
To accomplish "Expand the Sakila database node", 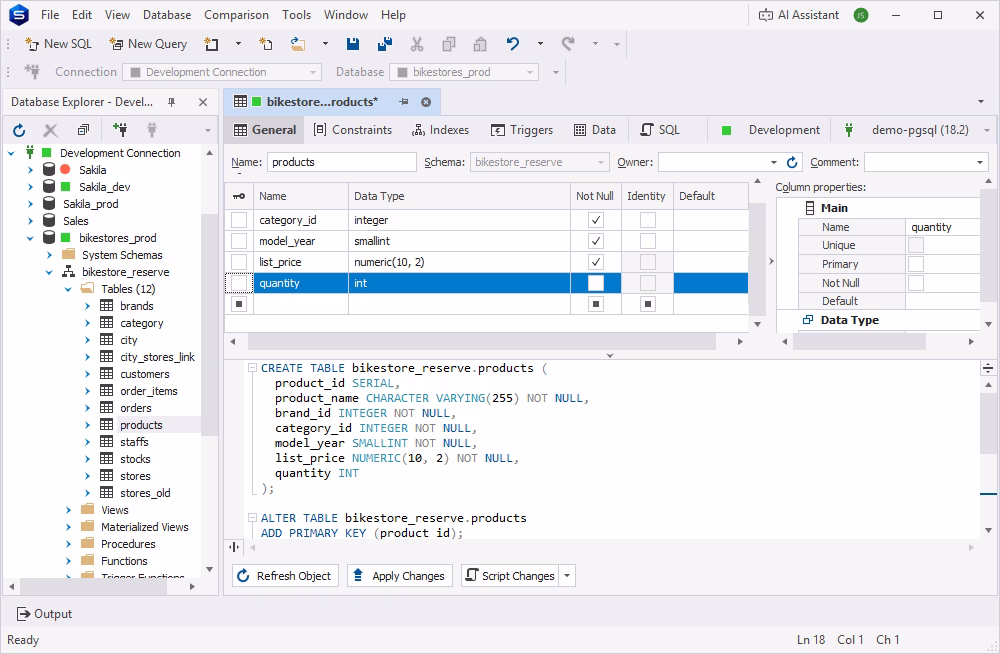I will [30, 170].
